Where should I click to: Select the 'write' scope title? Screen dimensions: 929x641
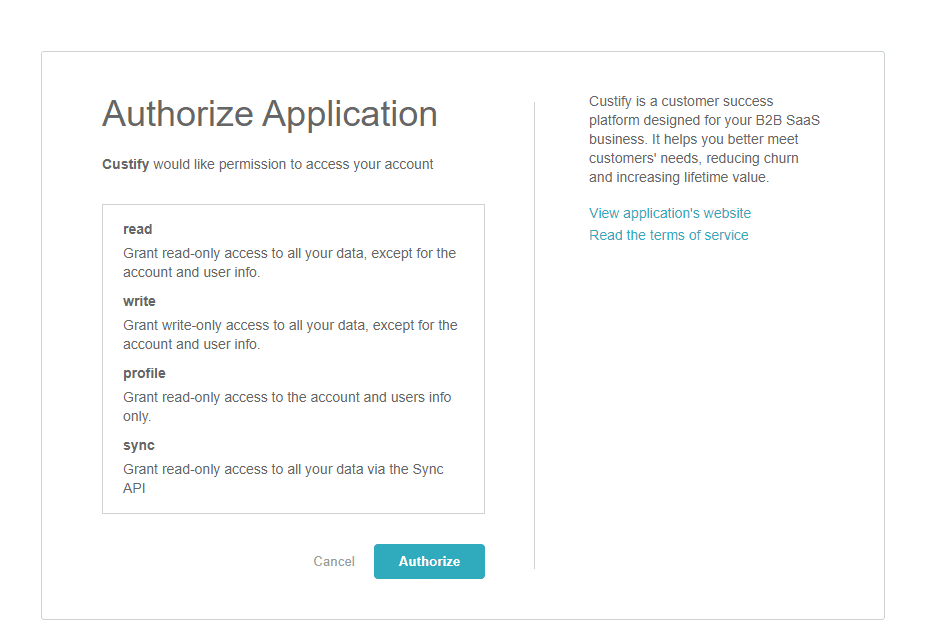(139, 301)
